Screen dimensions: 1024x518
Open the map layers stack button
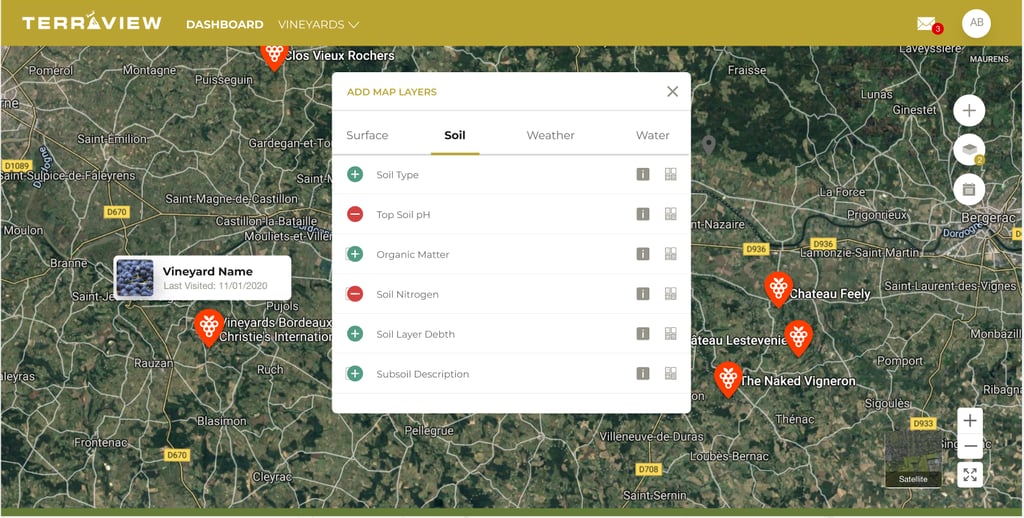point(969,150)
